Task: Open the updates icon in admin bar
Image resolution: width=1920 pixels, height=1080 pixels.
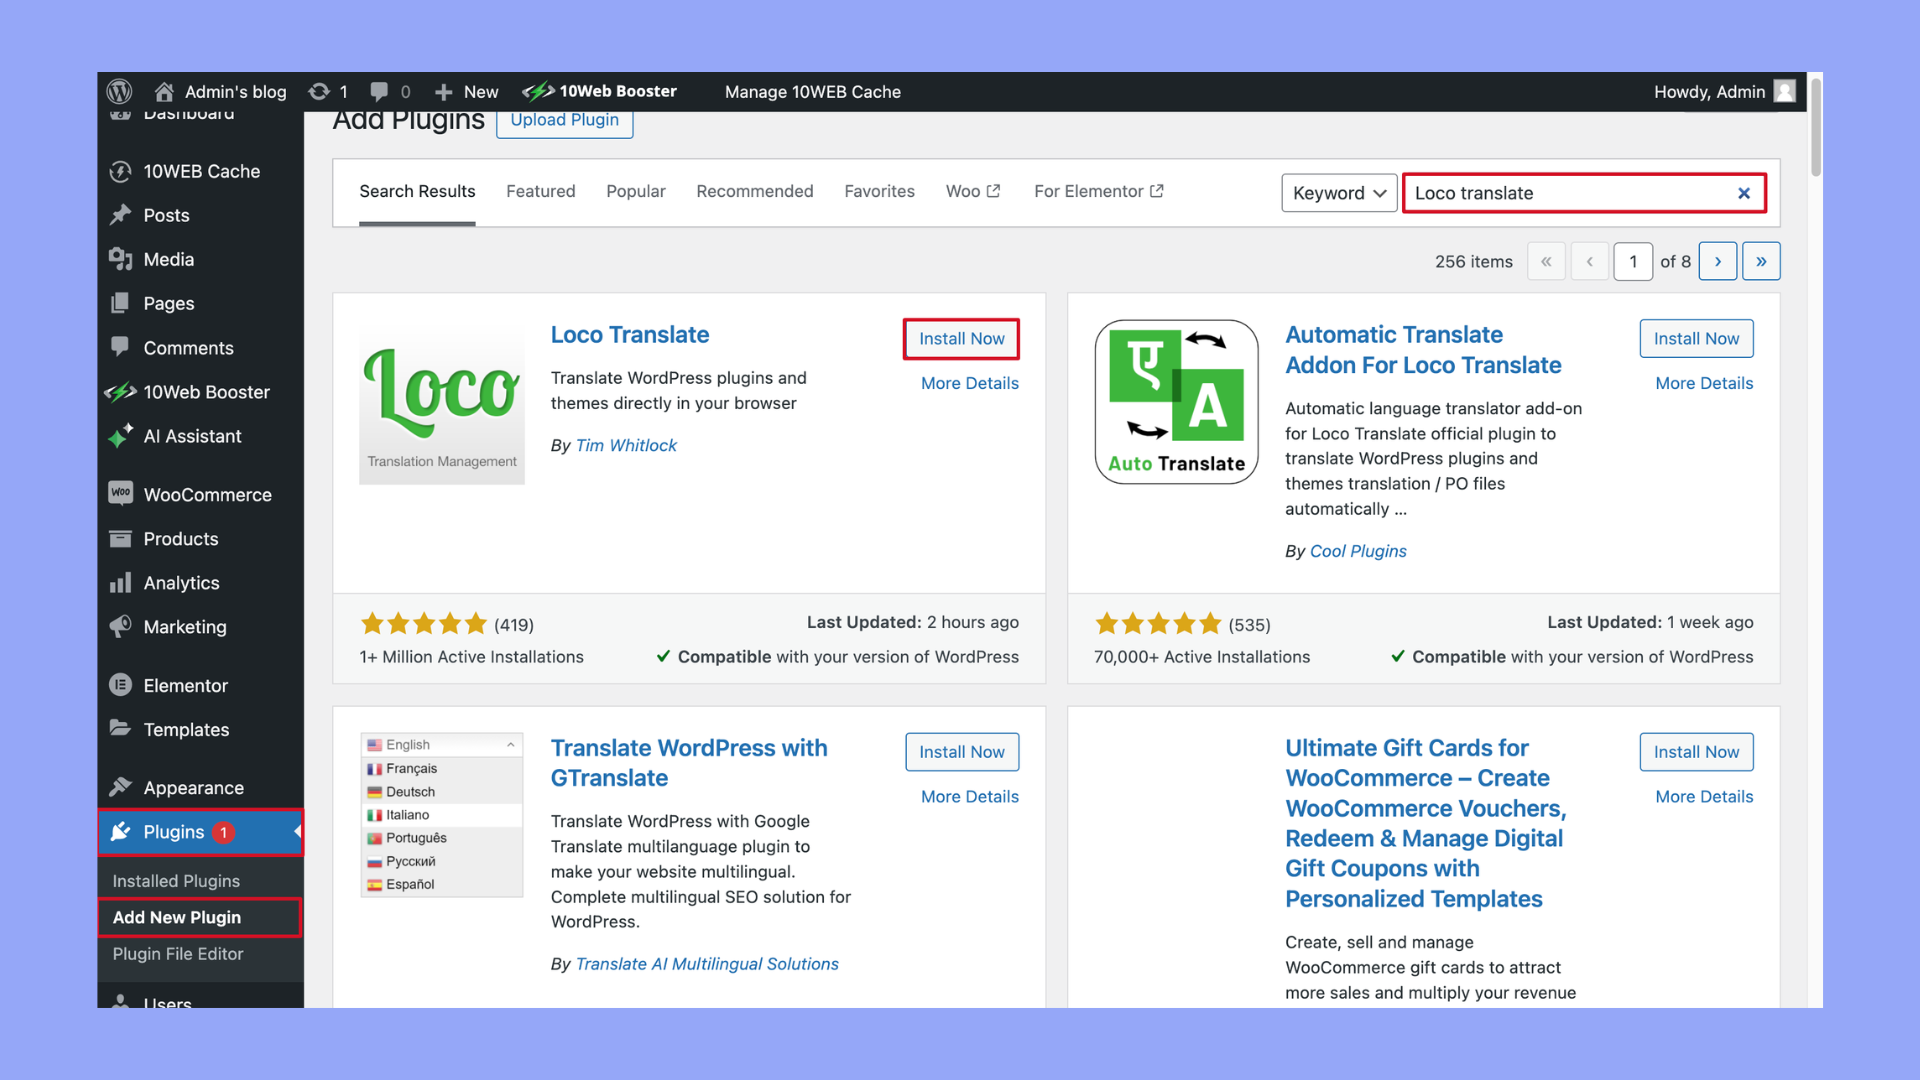Action: pos(319,91)
